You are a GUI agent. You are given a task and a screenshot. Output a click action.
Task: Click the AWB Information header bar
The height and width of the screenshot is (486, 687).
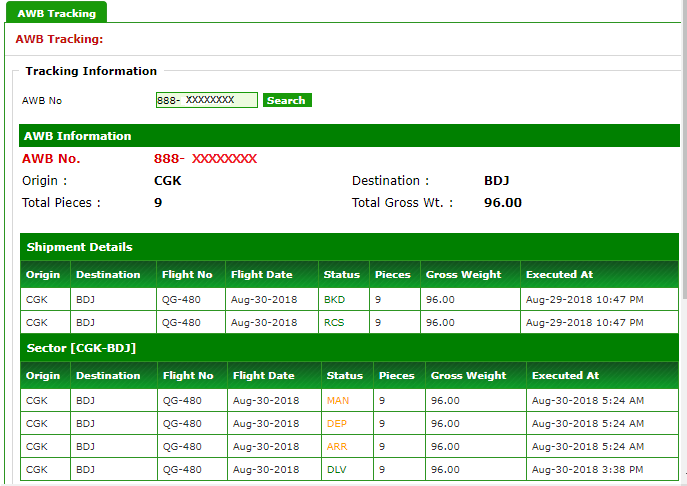[x=349, y=136]
